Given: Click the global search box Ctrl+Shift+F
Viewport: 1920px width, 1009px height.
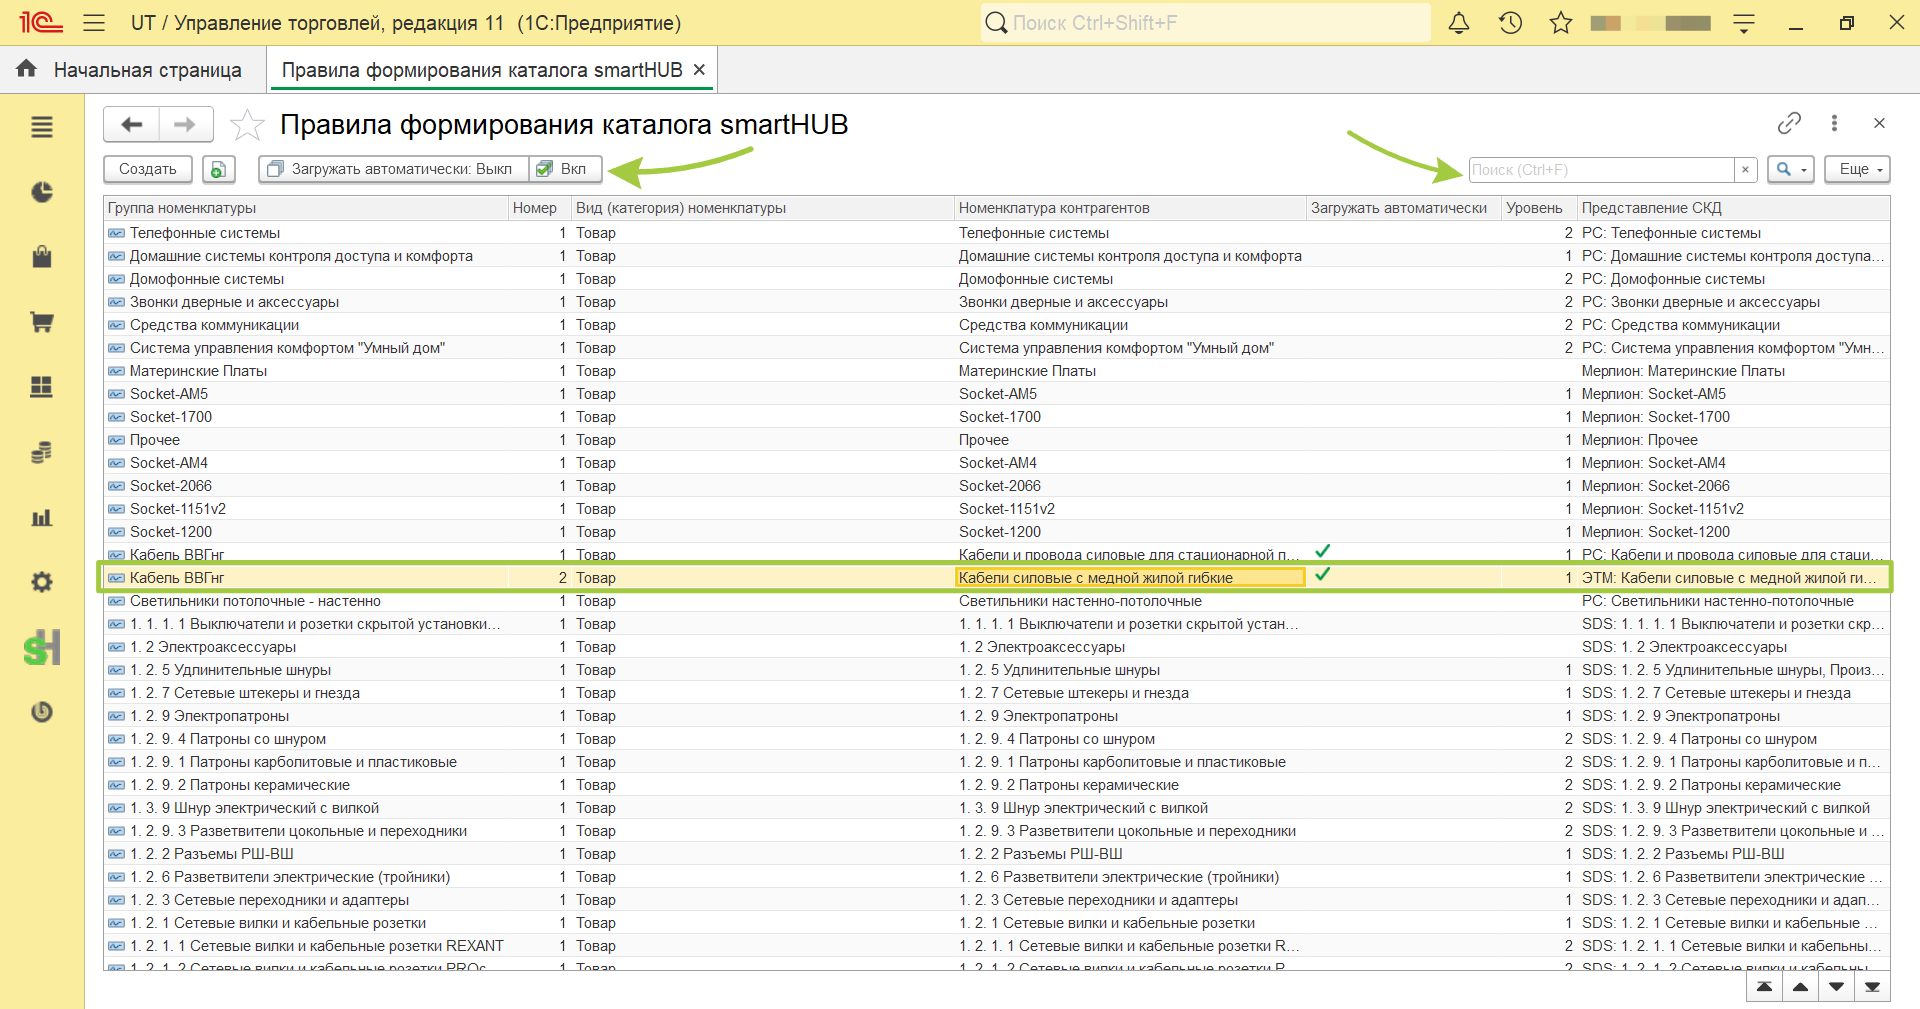Looking at the screenshot, I should pos(1206,23).
